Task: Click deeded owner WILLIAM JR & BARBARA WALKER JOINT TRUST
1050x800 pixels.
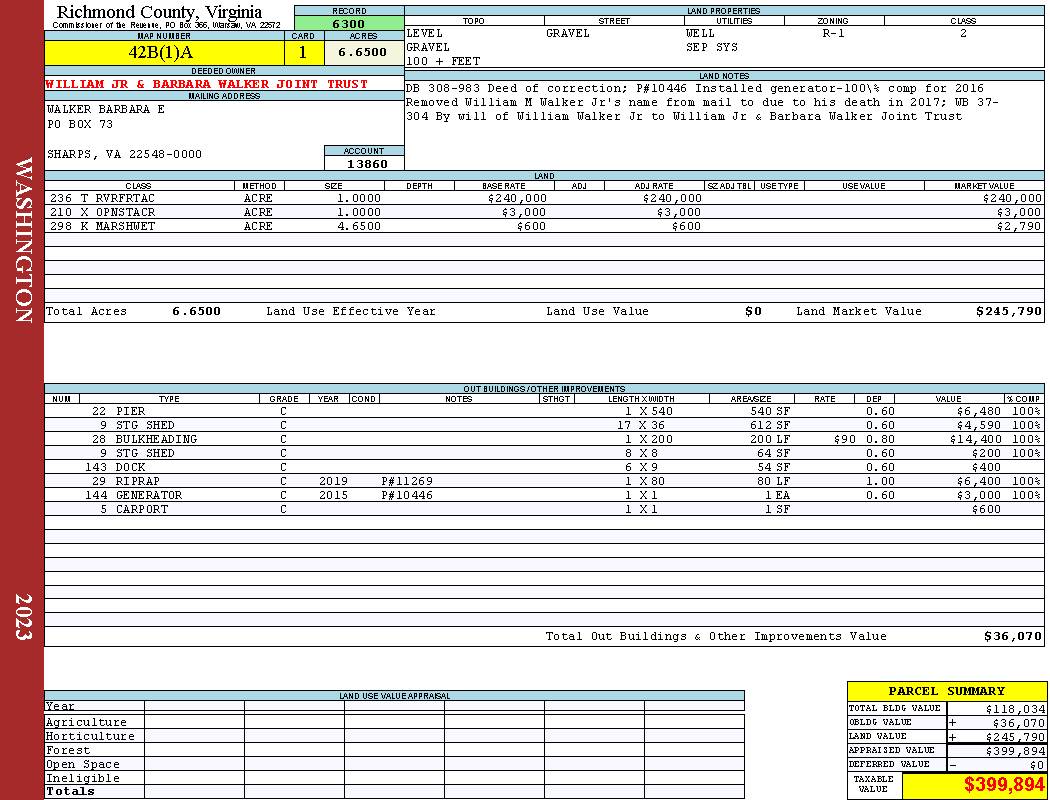Action: click(206, 84)
